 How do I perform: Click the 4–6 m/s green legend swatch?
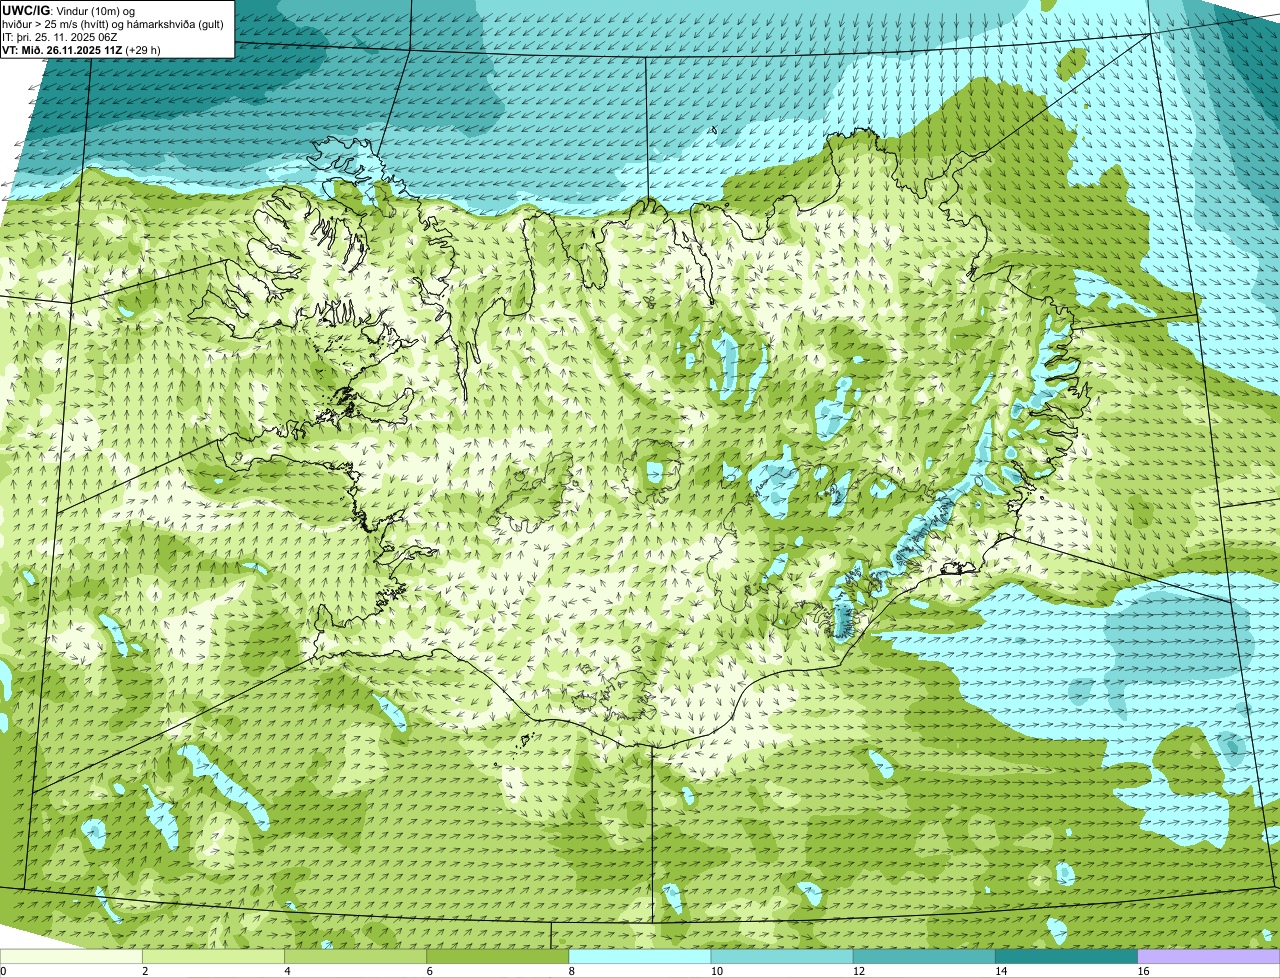point(355,956)
